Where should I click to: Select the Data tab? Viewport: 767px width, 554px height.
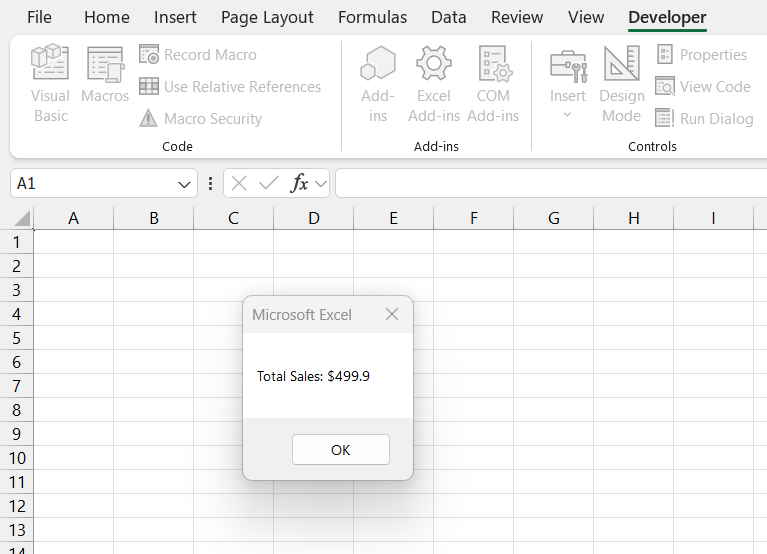(x=449, y=17)
